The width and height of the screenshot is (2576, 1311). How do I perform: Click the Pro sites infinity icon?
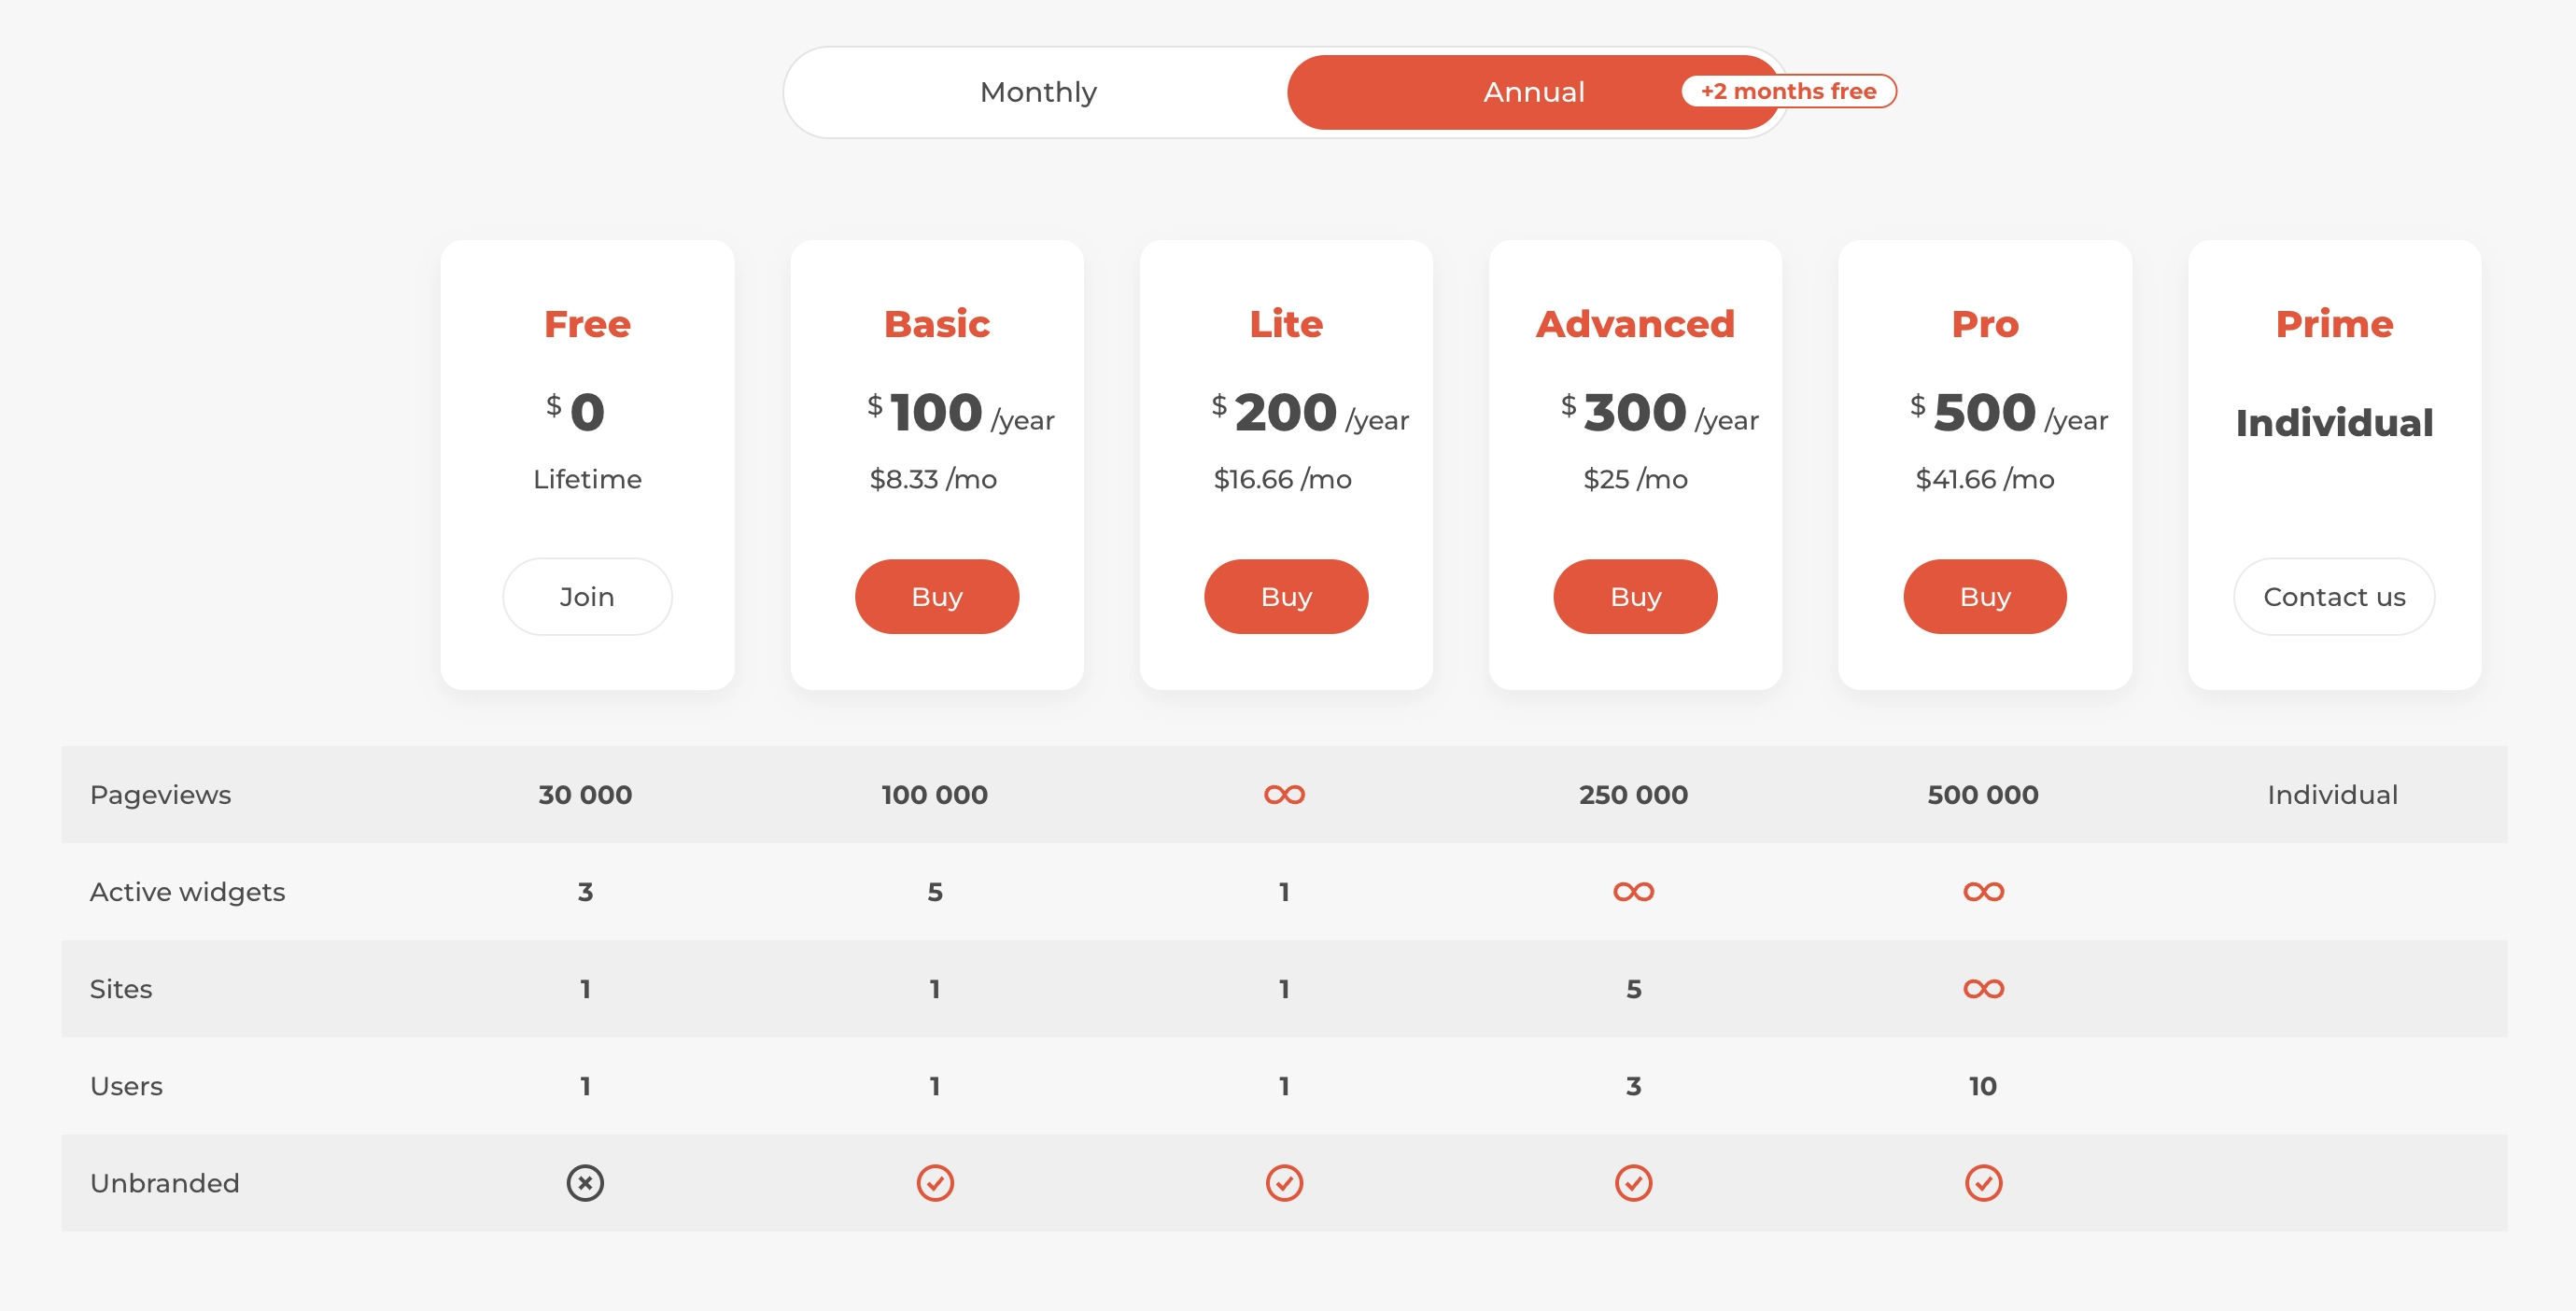coord(1983,989)
